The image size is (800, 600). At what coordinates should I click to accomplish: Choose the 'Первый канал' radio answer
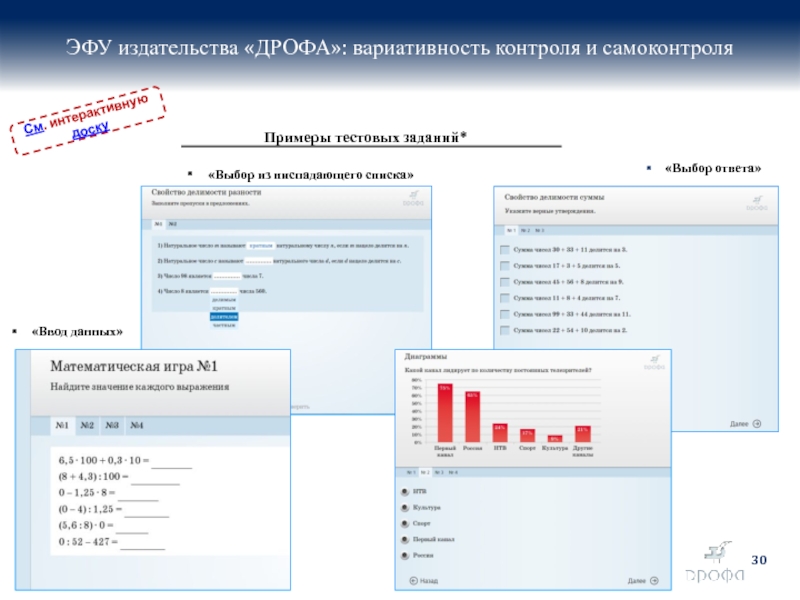405,539
